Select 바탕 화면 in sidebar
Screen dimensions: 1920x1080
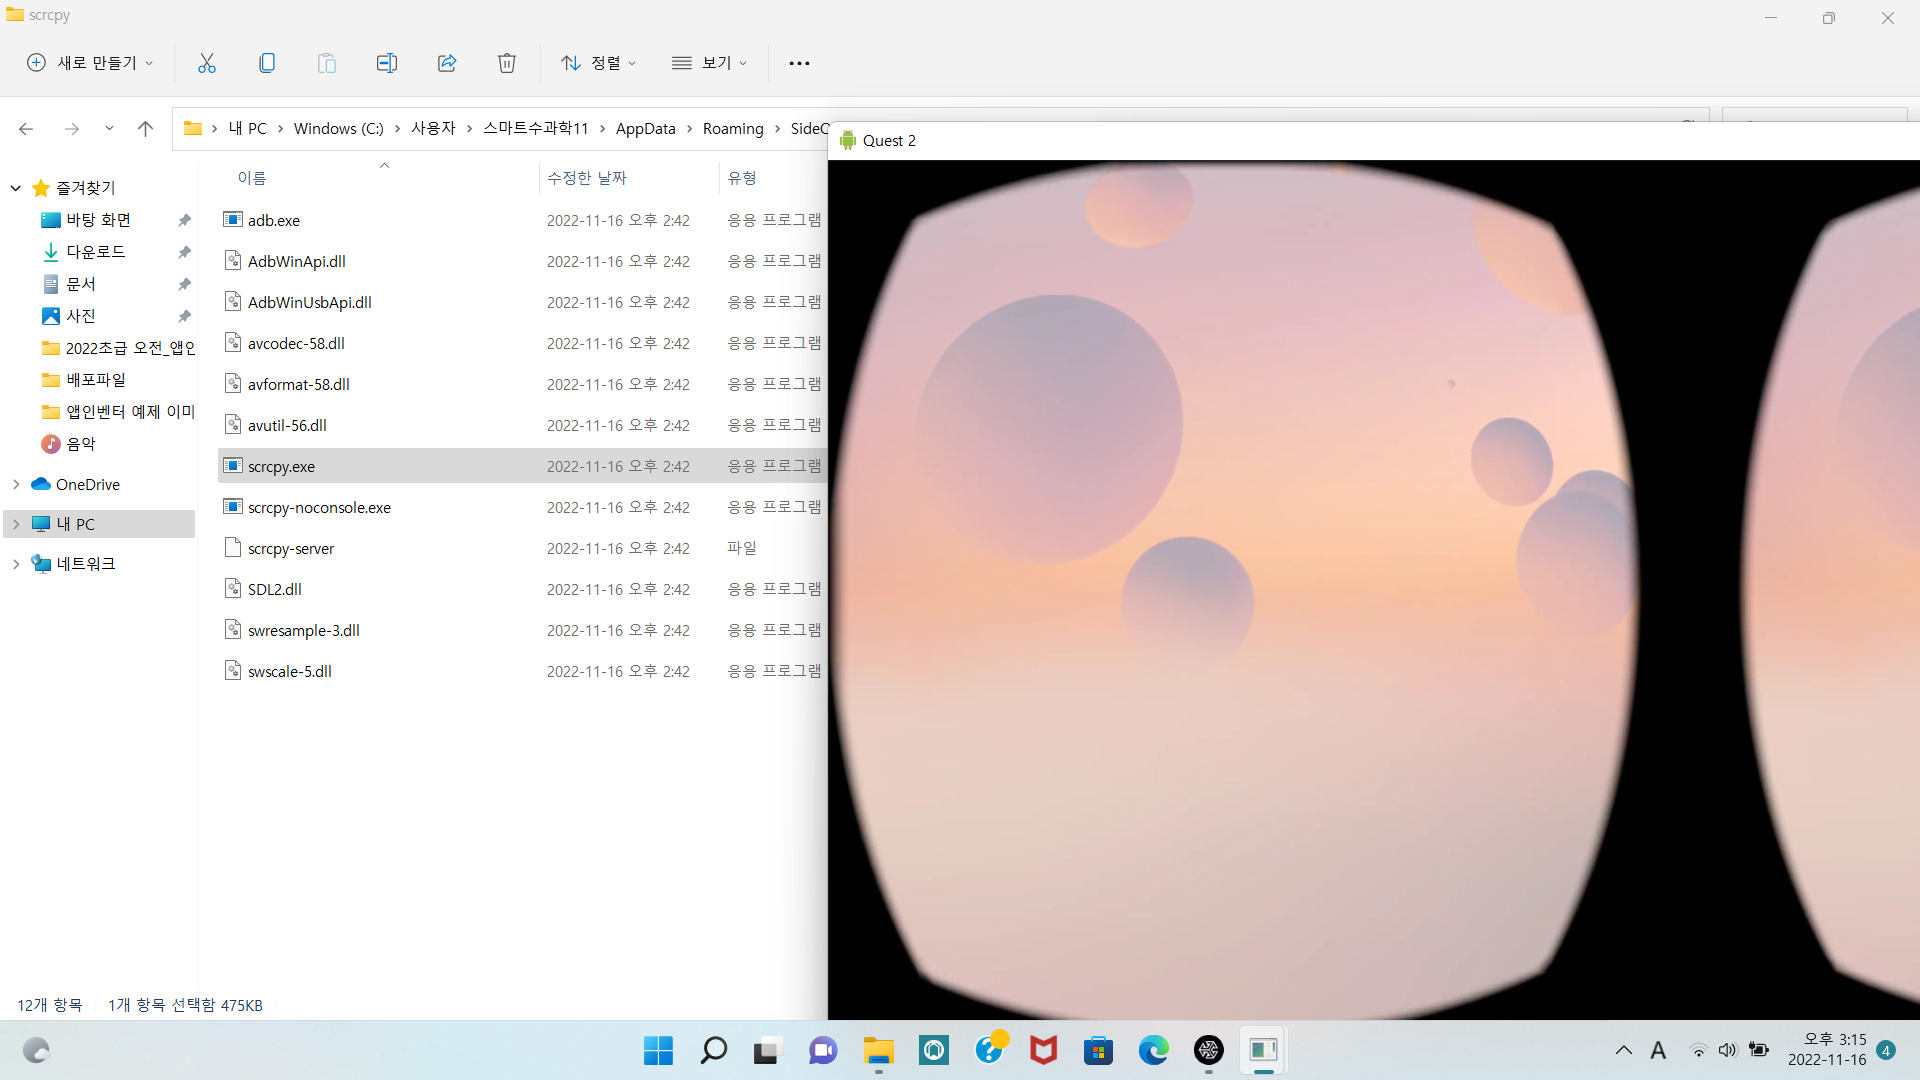(x=98, y=220)
